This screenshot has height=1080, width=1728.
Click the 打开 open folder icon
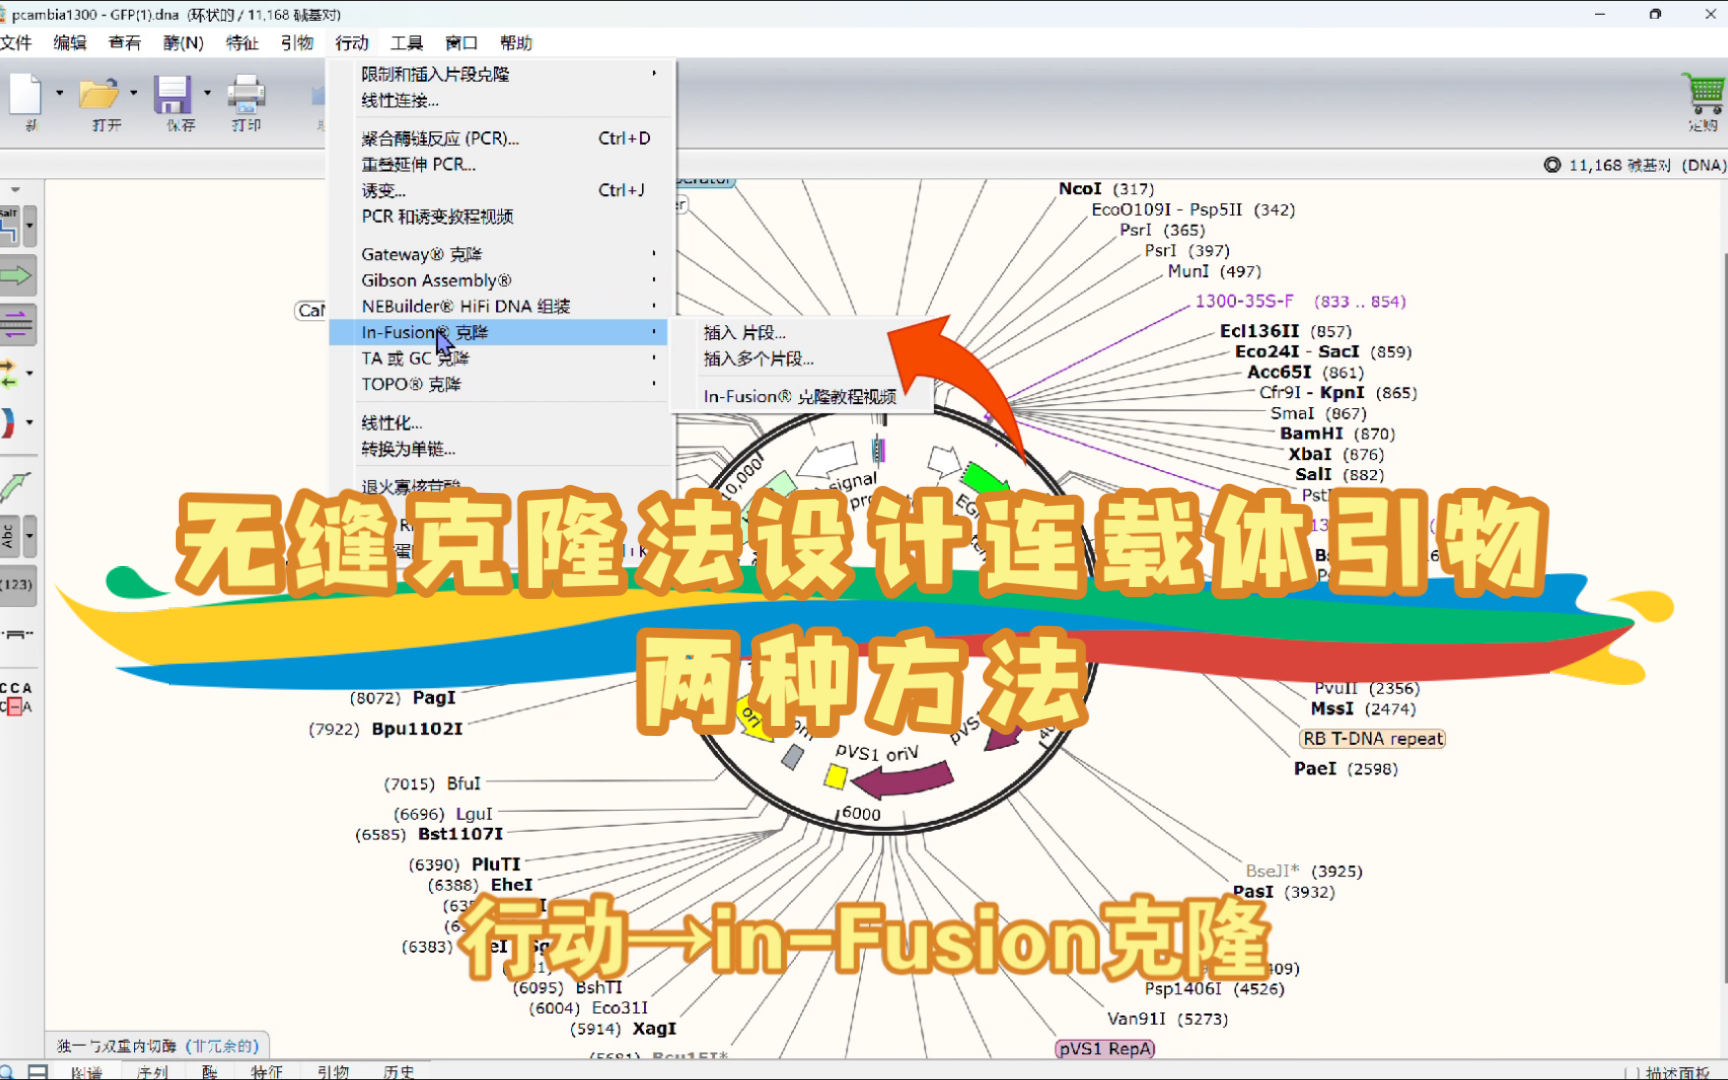tap(99, 94)
